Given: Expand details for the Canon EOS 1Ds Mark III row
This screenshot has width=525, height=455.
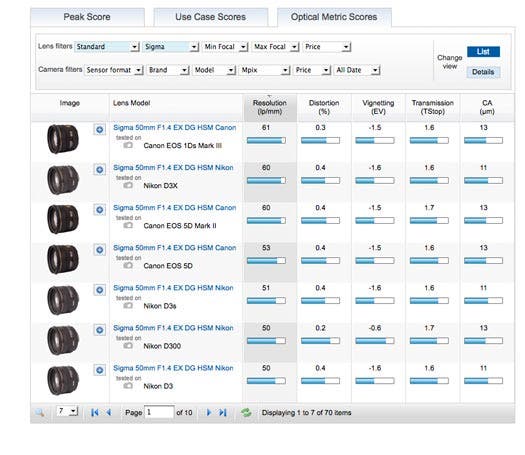Looking at the screenshot, I should pyautogui.click(x=99, y=130).
